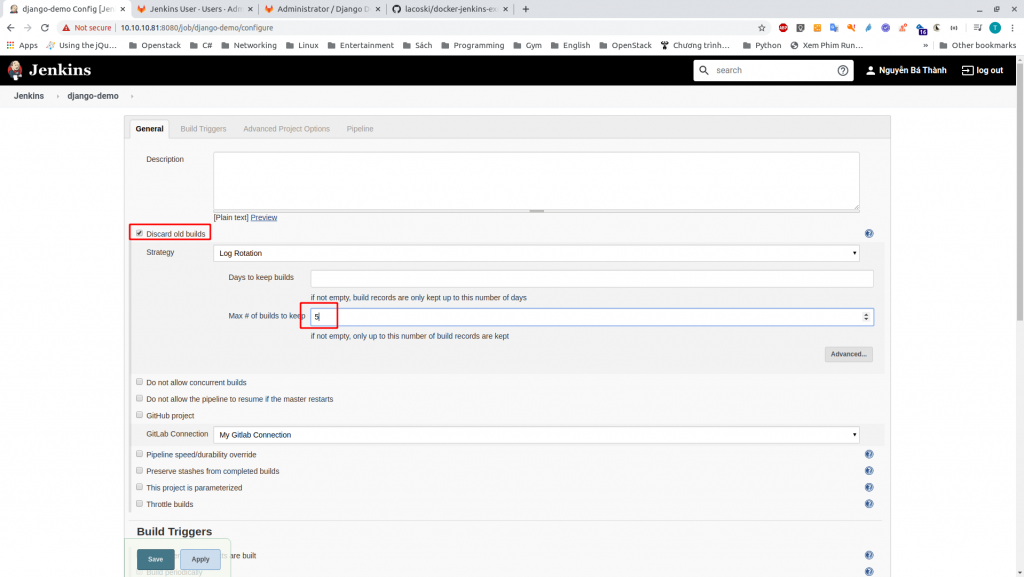Open a new browser tab with plus
The image size is (1024, 577).
coord(526,9)
